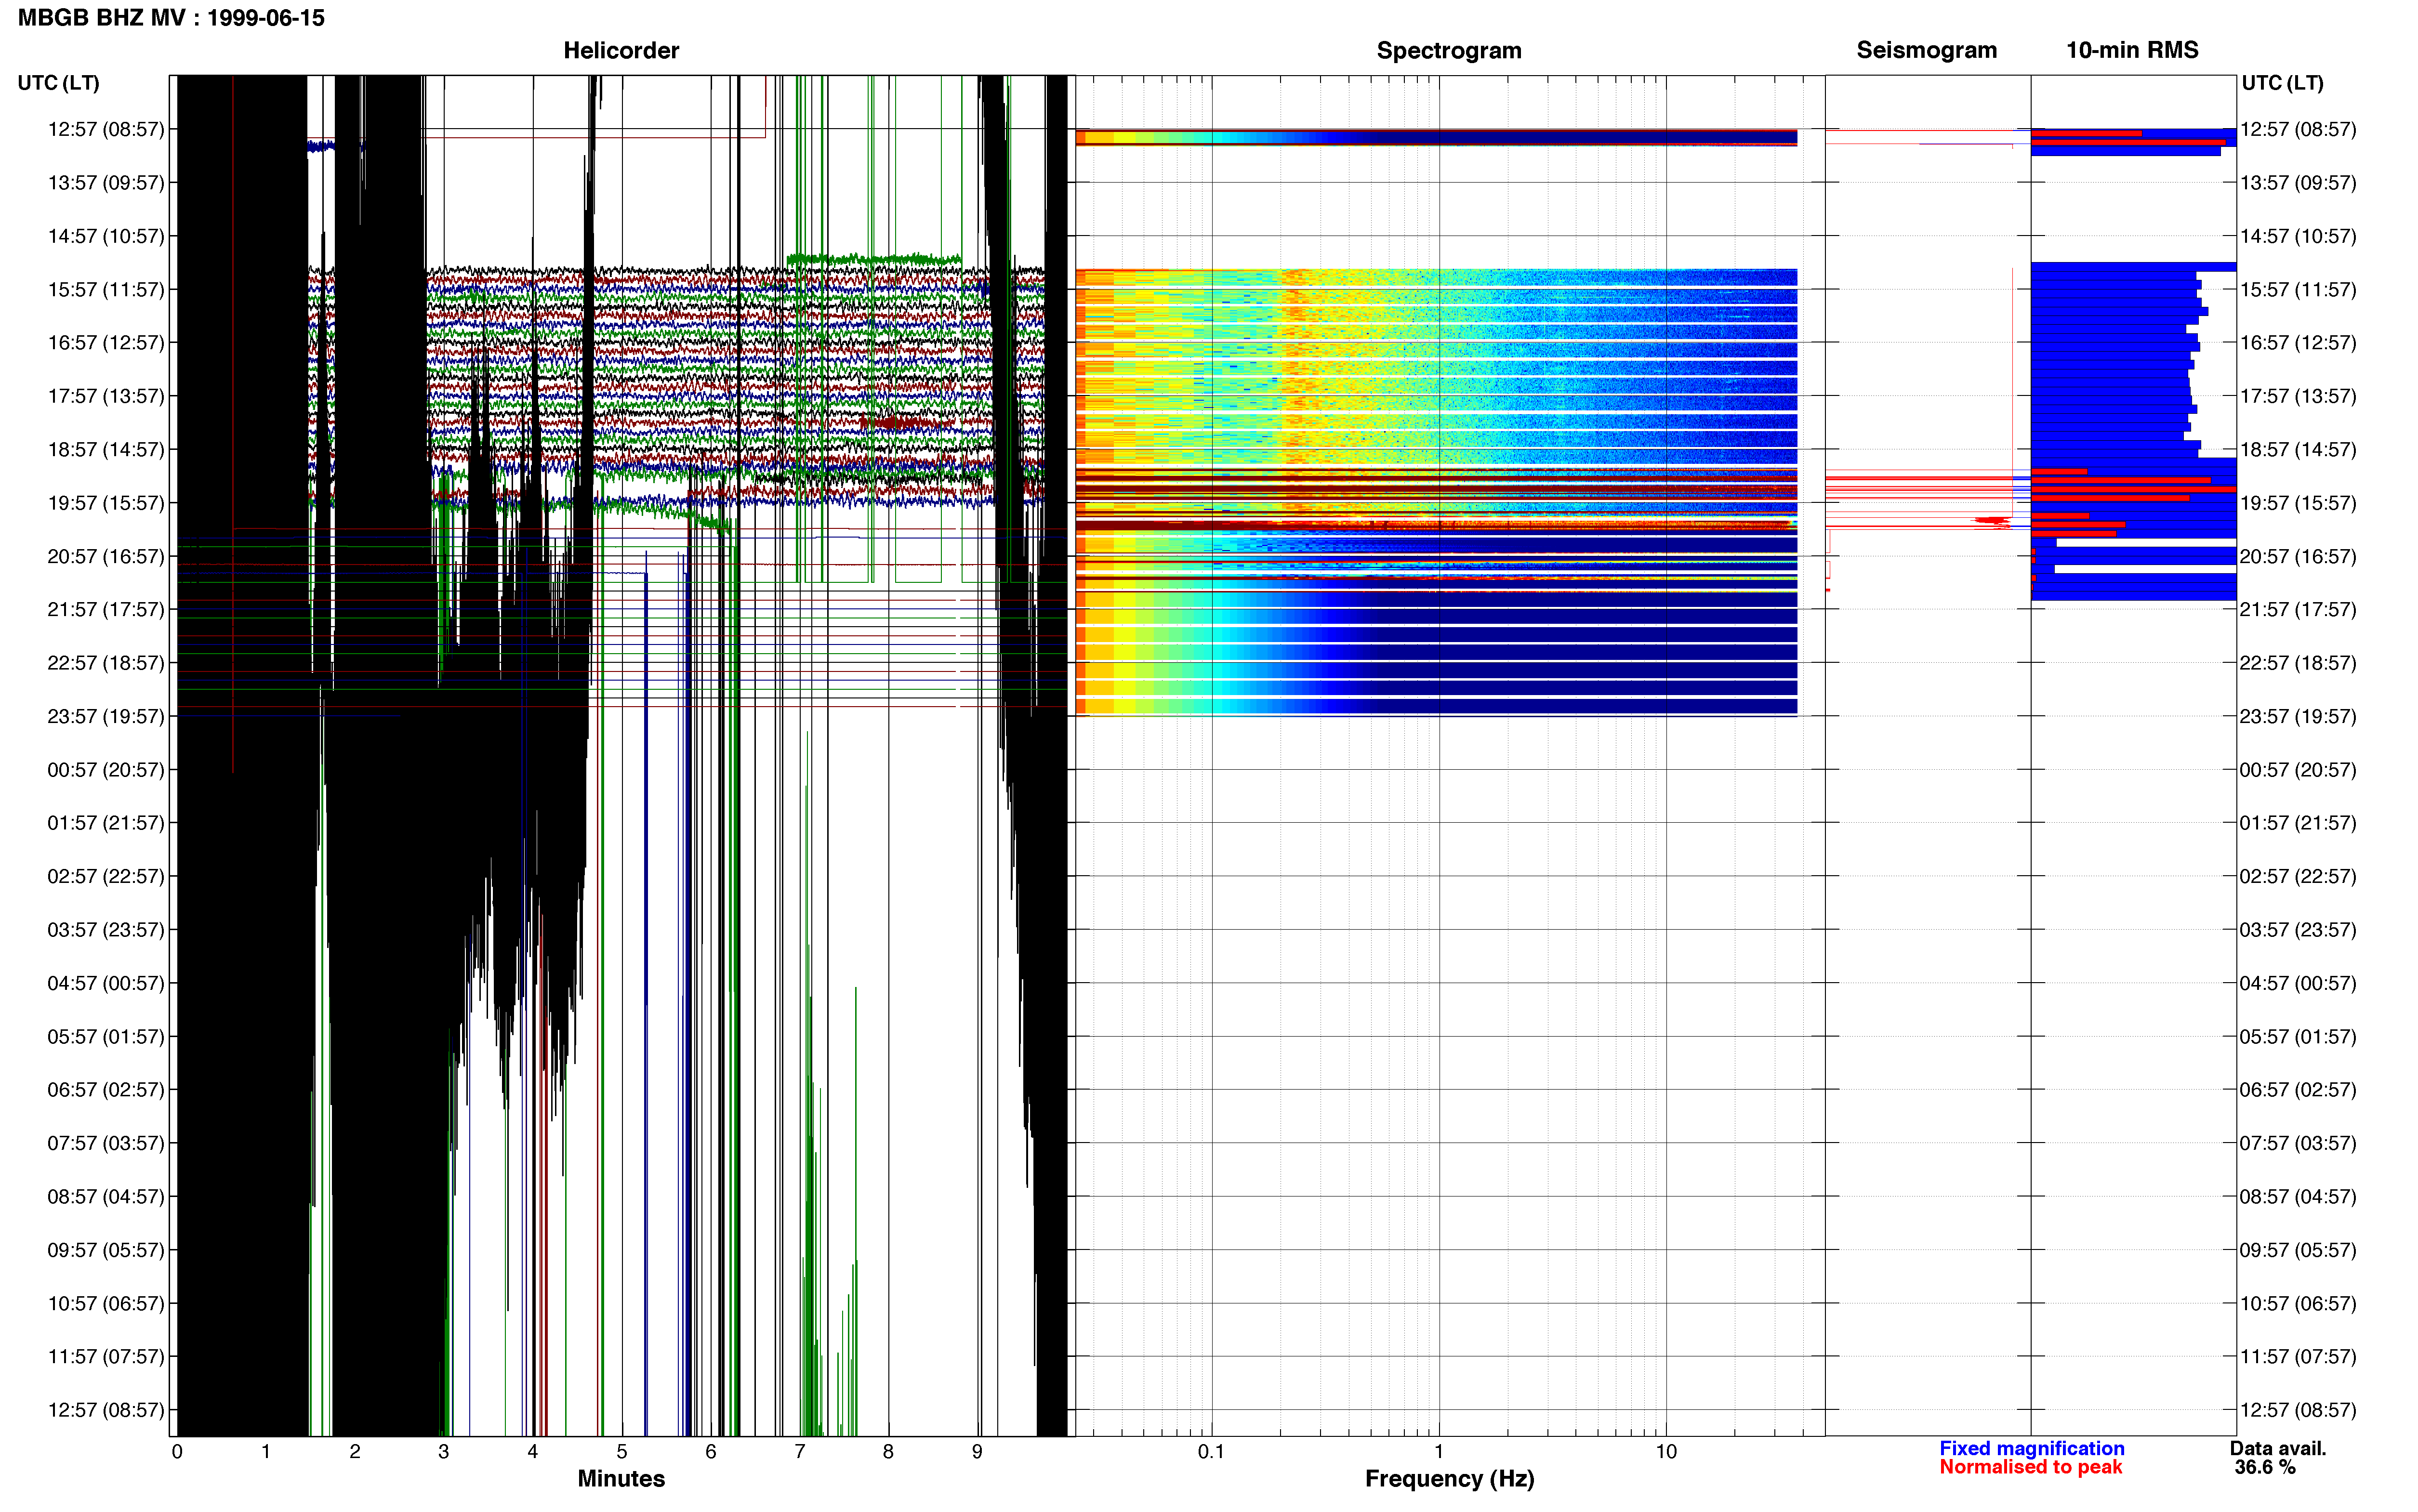The image size is (2418, 1512).
Task: Click left time label '13:57 (09:57)'
Action: click(106, 183)
